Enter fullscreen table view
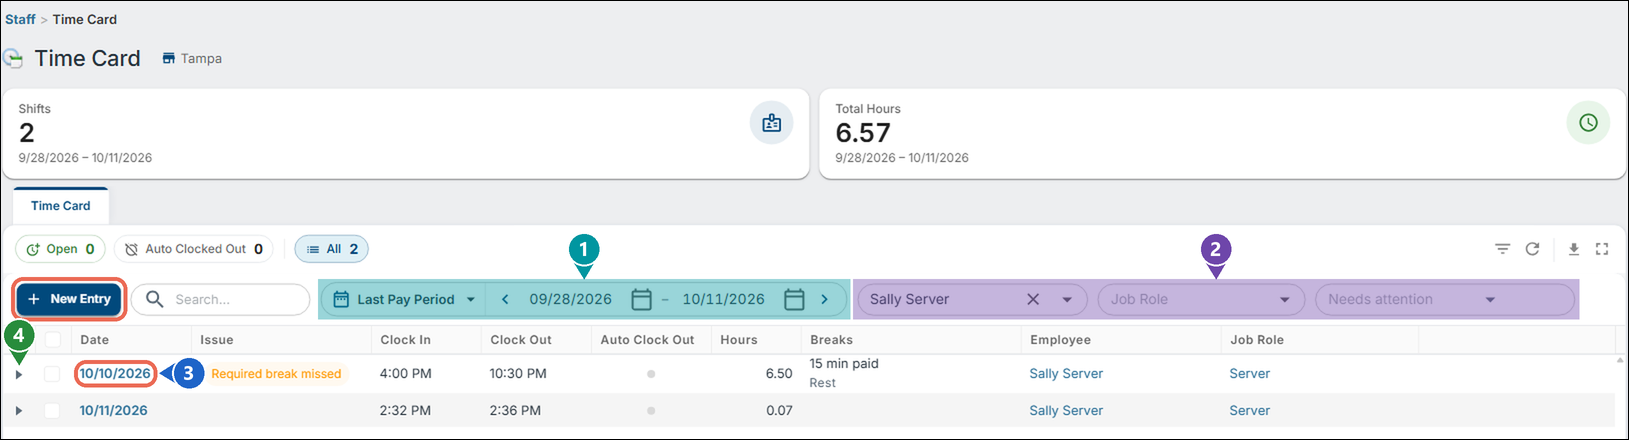The width and height of the screenshot is (1629, 440). pos(1602,249)
